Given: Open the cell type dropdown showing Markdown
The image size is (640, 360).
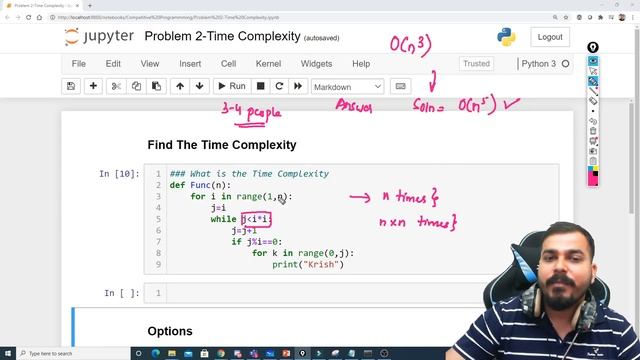Looking at the screenshot, I should point(347,87).
